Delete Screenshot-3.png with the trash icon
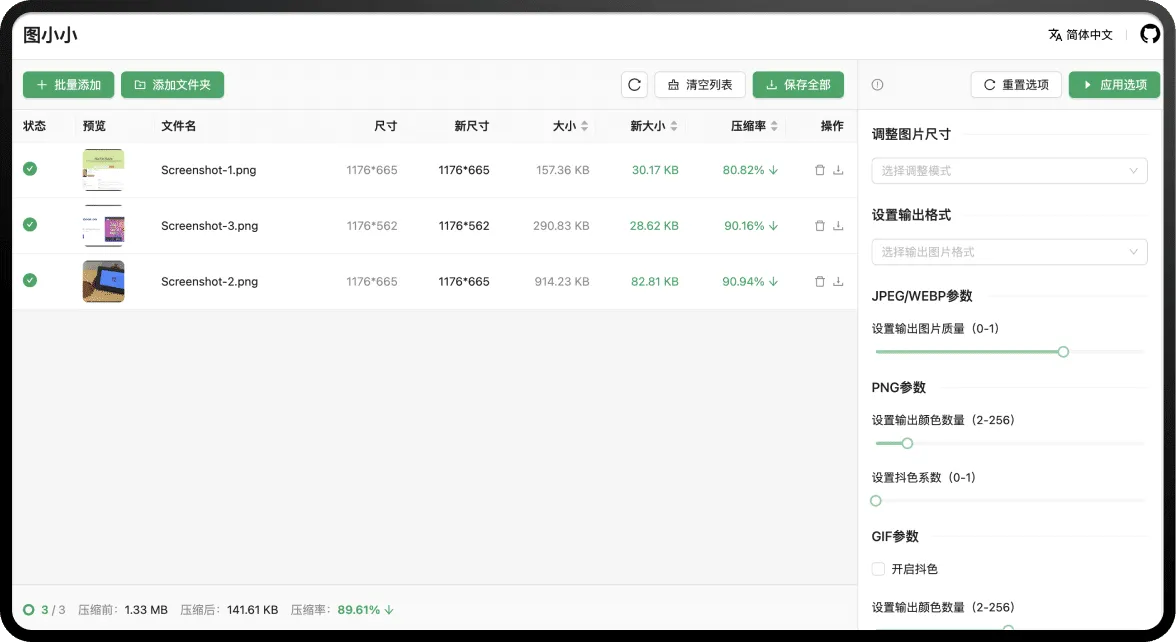Image resolution: width=1176 pixels, height=642 pixels. click(820, 226)
